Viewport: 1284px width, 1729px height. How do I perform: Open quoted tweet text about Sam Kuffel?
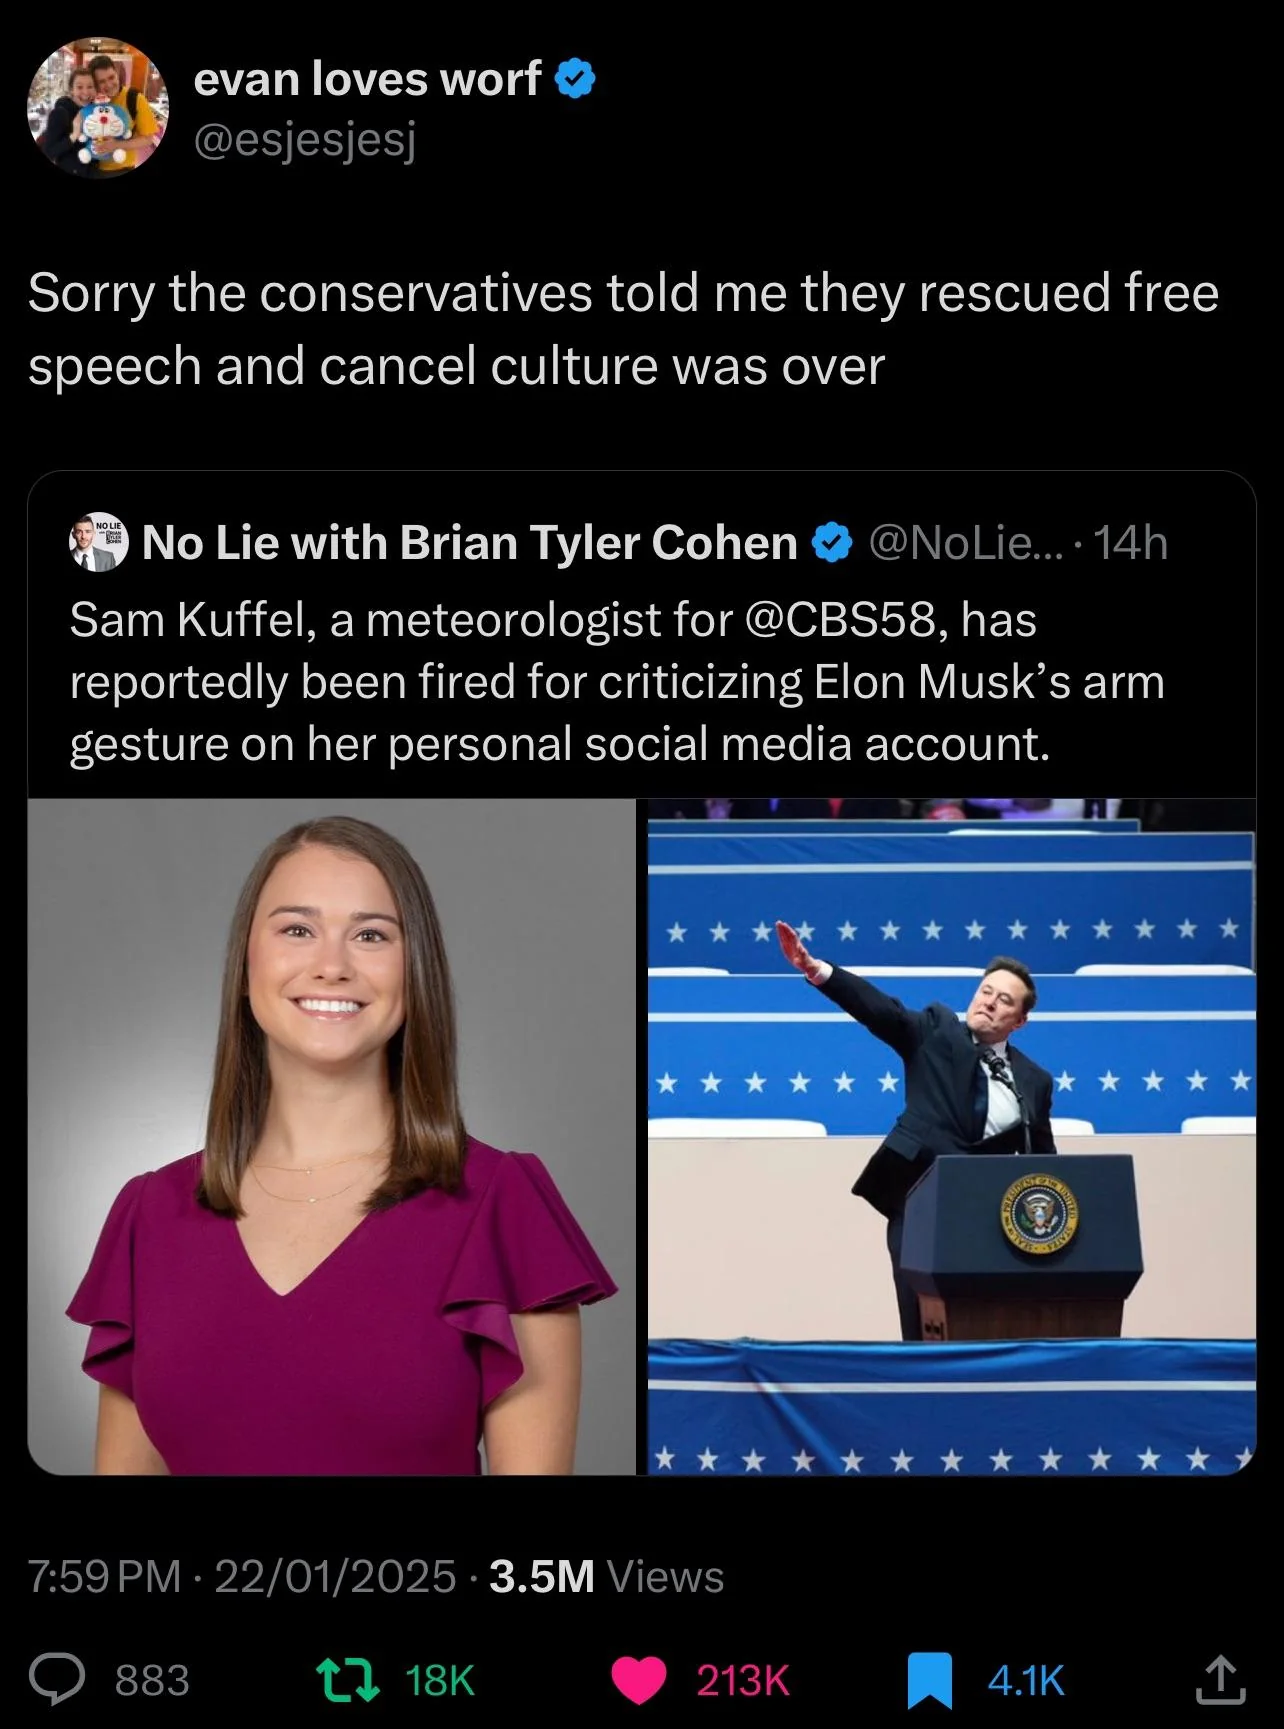coord(617,682)
